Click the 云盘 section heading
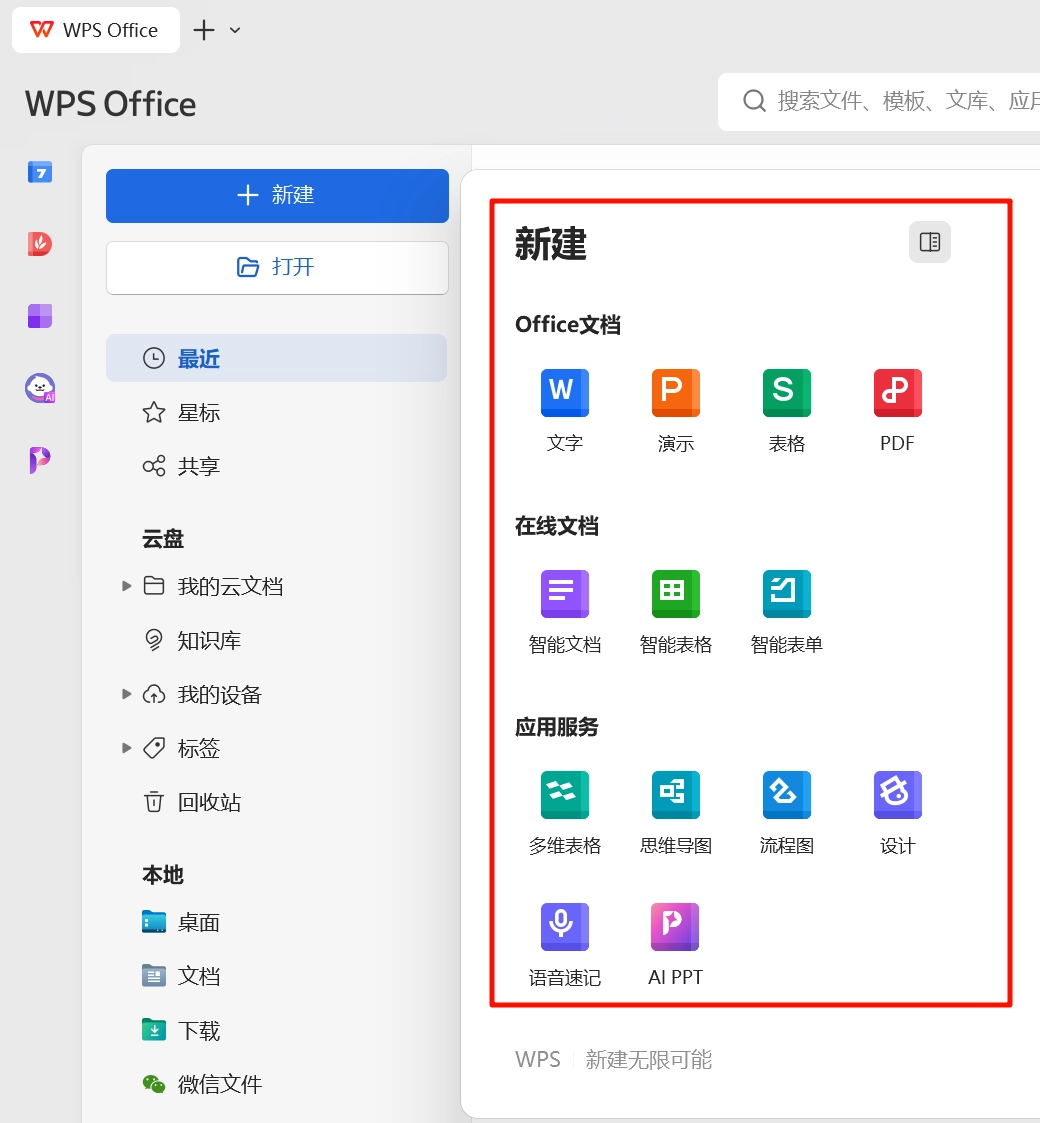The height and width of the screenshot is (1123, 1040). click(163, 539)
